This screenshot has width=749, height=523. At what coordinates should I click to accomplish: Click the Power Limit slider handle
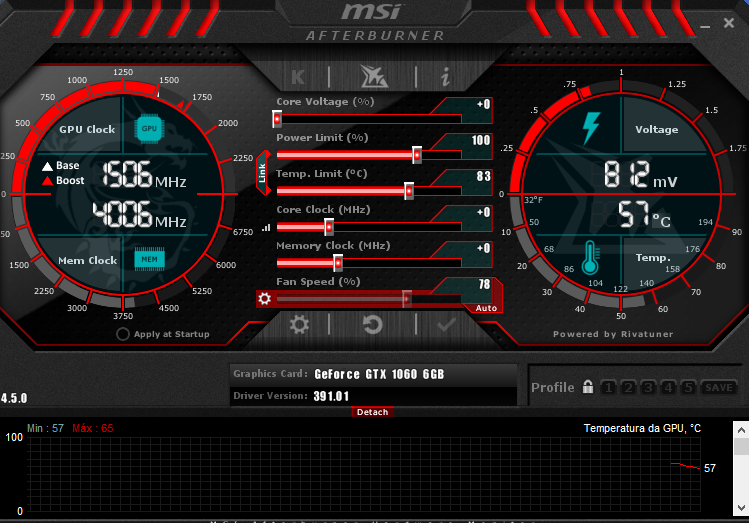tap(417, 155)
